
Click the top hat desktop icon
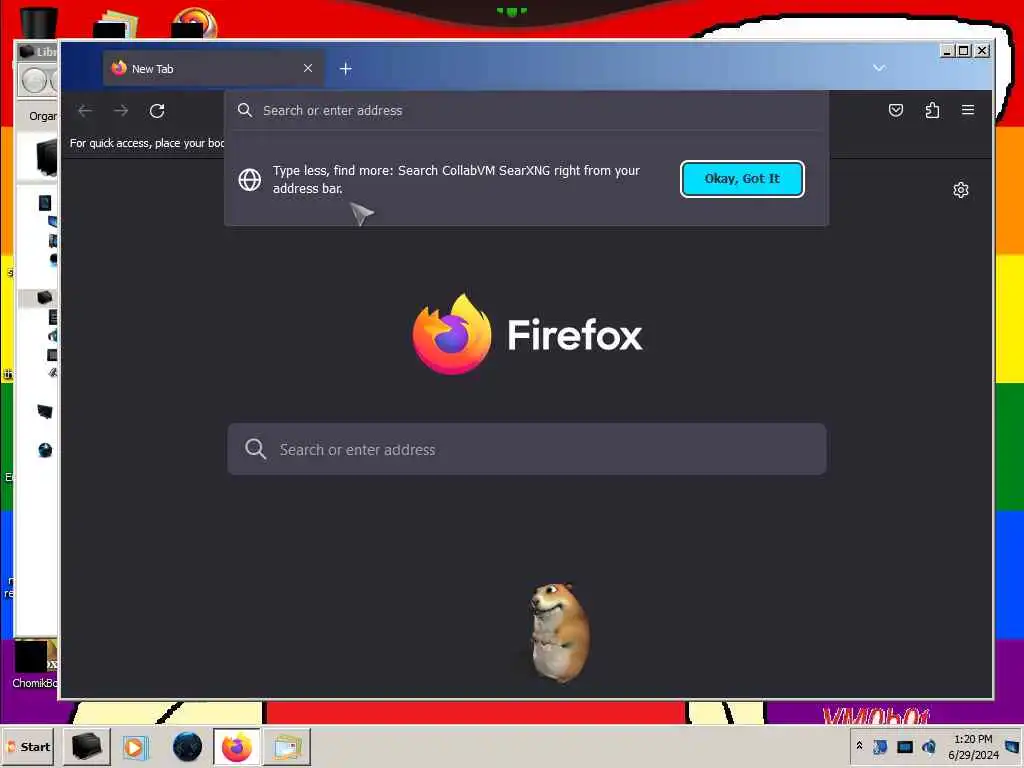point(39,23)
